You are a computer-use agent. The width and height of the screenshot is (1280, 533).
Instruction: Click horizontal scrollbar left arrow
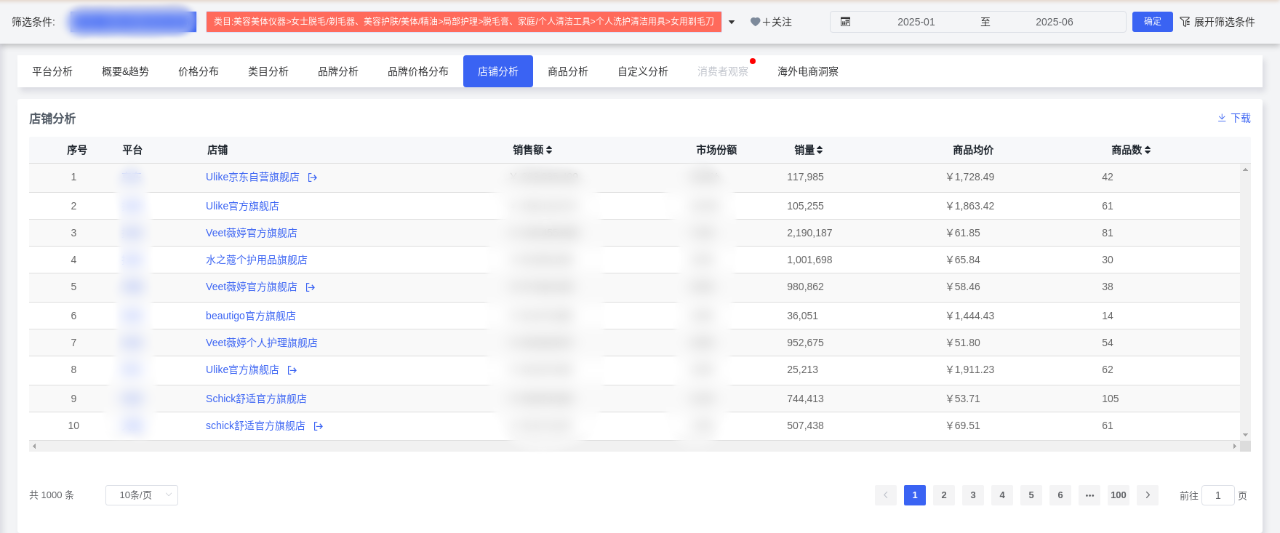pos(34,446)
